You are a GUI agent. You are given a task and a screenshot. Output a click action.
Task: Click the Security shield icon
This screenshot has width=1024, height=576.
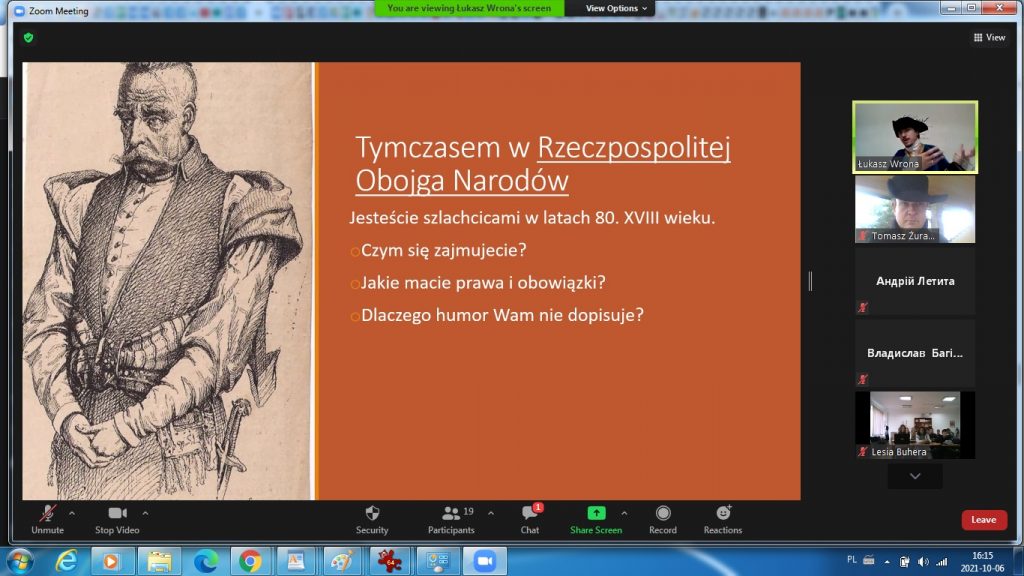(372, 513)
